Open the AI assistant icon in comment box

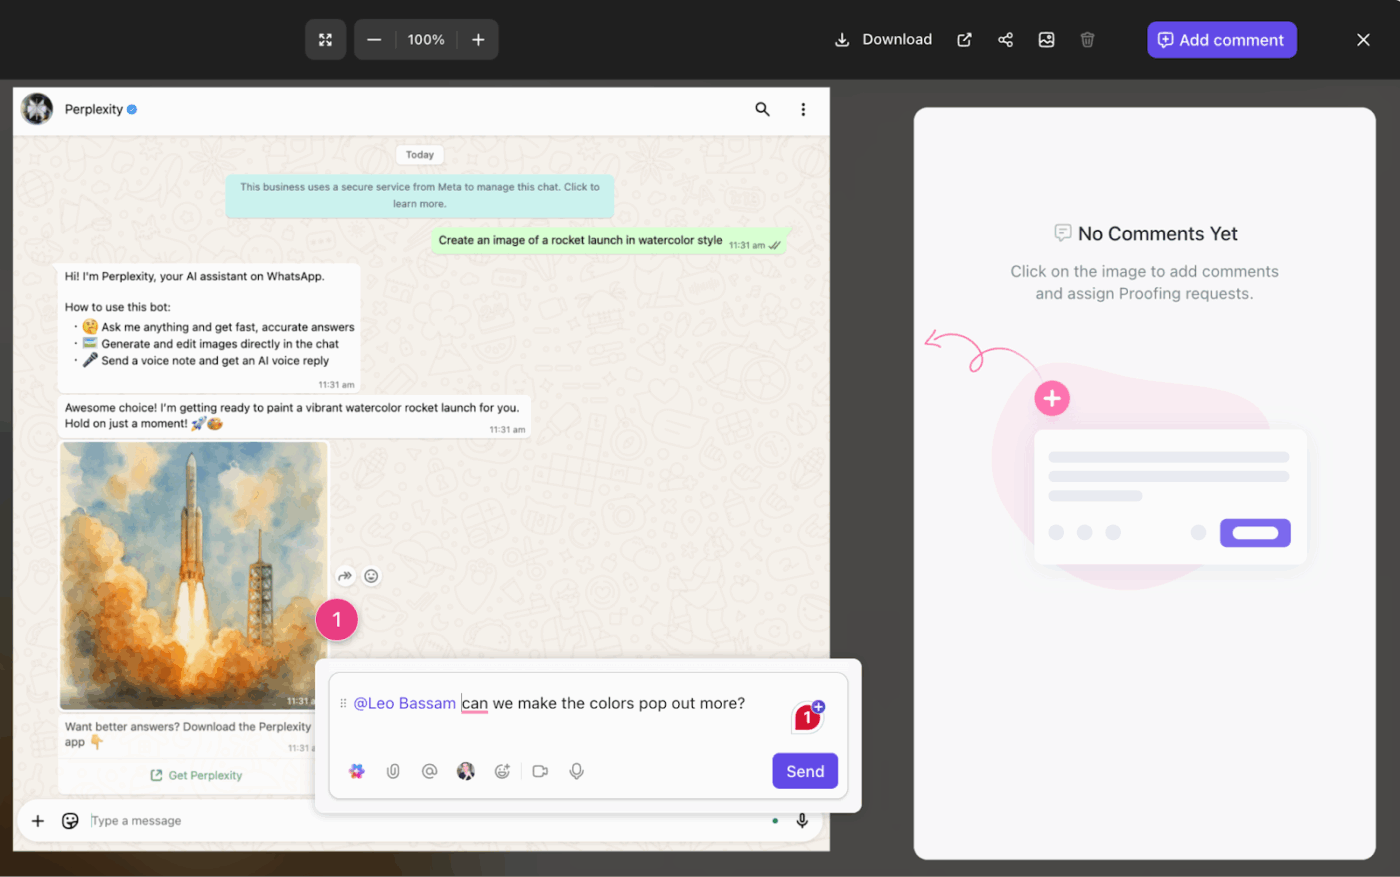pos(357,771)
